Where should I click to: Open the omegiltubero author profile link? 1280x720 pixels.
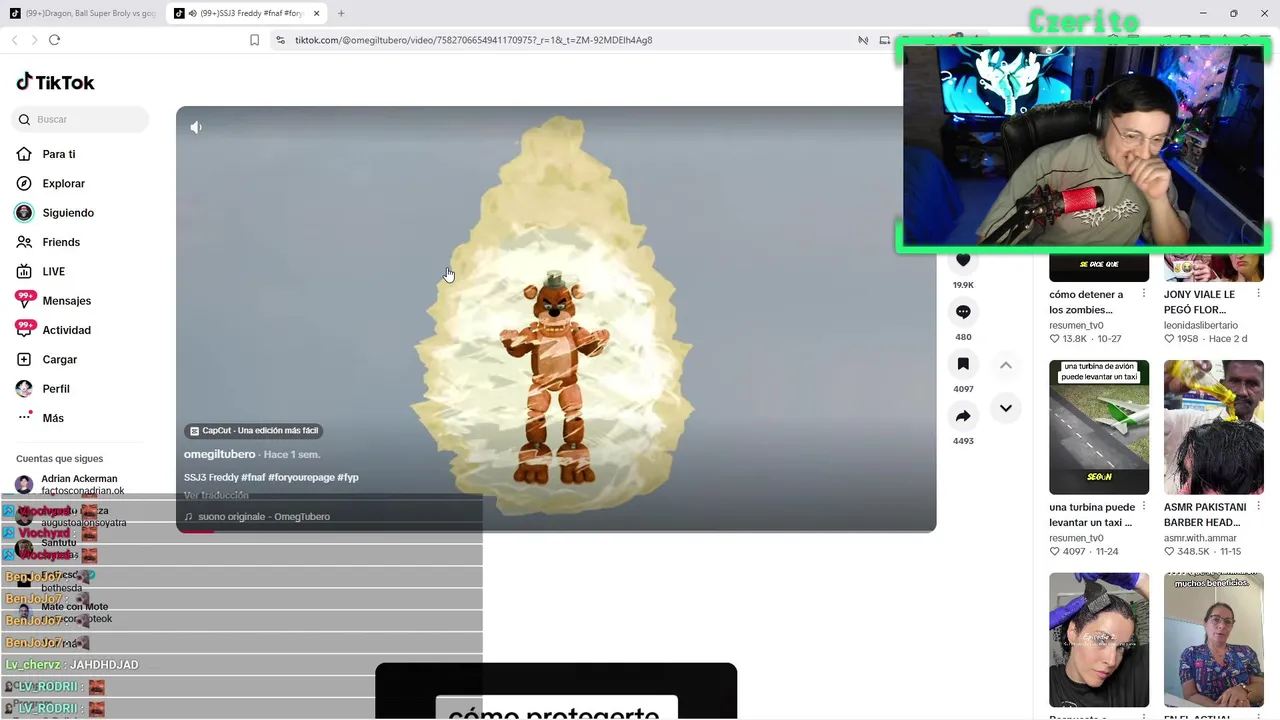(219, 454)
